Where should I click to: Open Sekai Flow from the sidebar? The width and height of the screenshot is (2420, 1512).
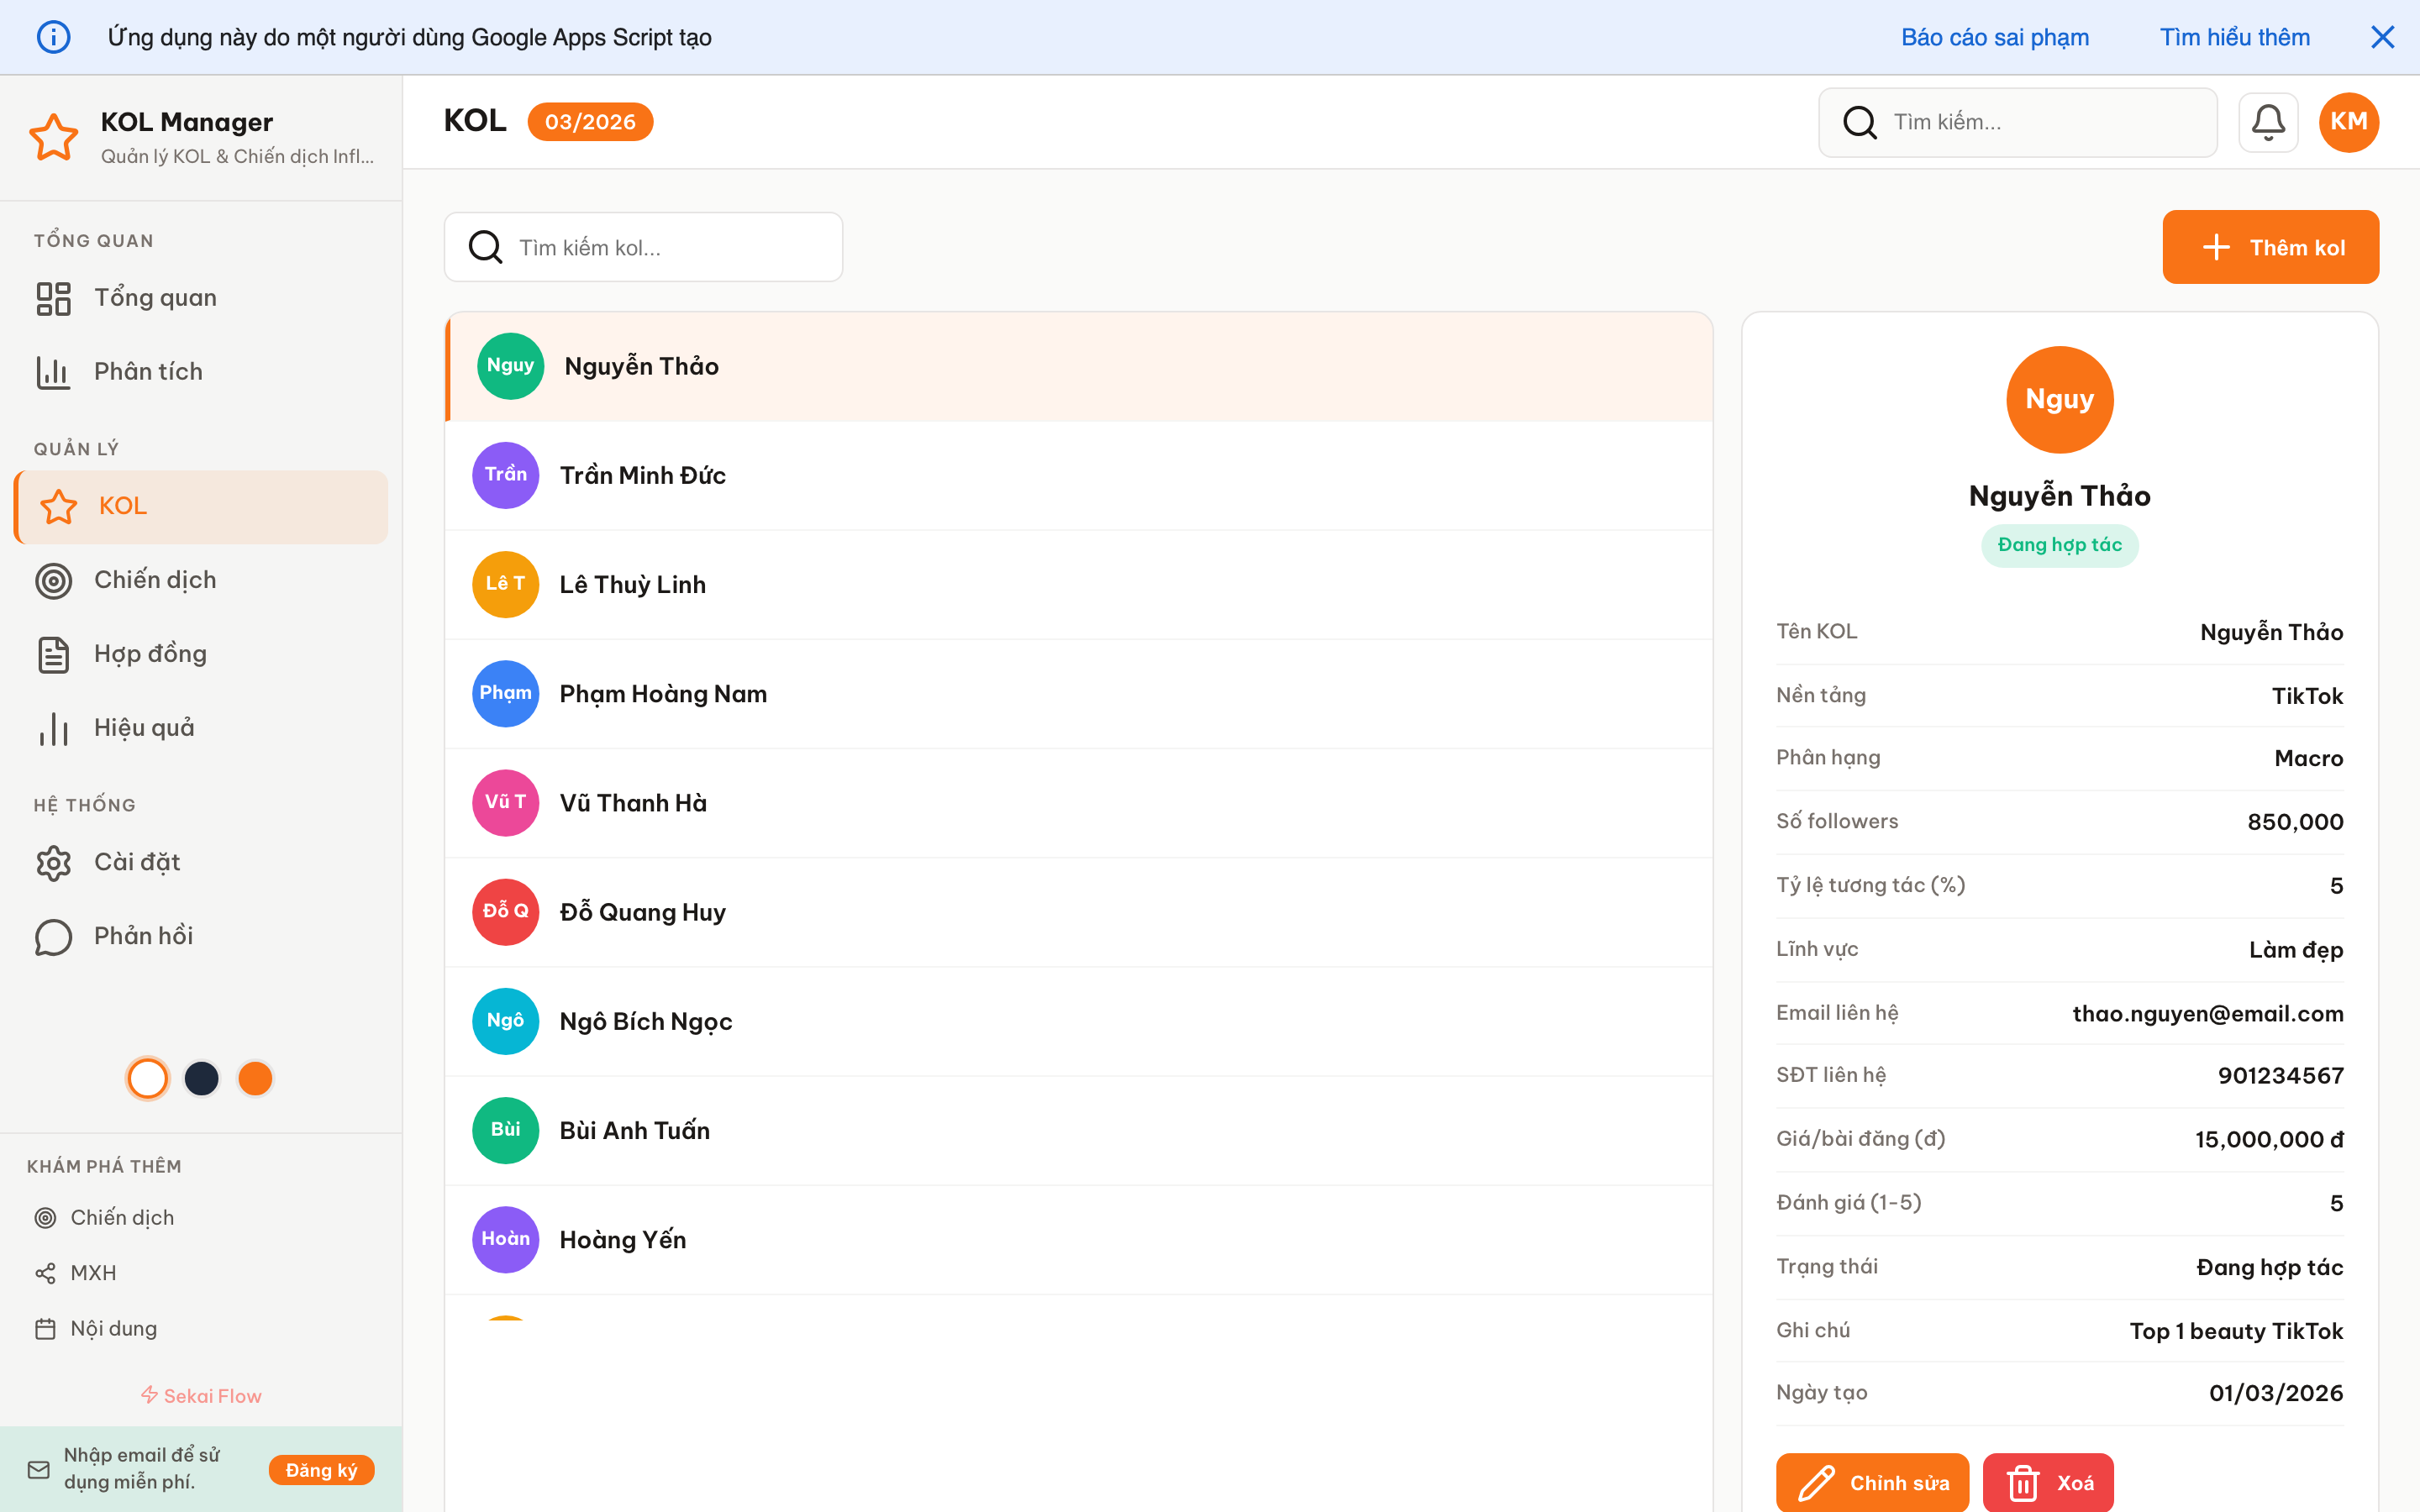click(200, 1395)
